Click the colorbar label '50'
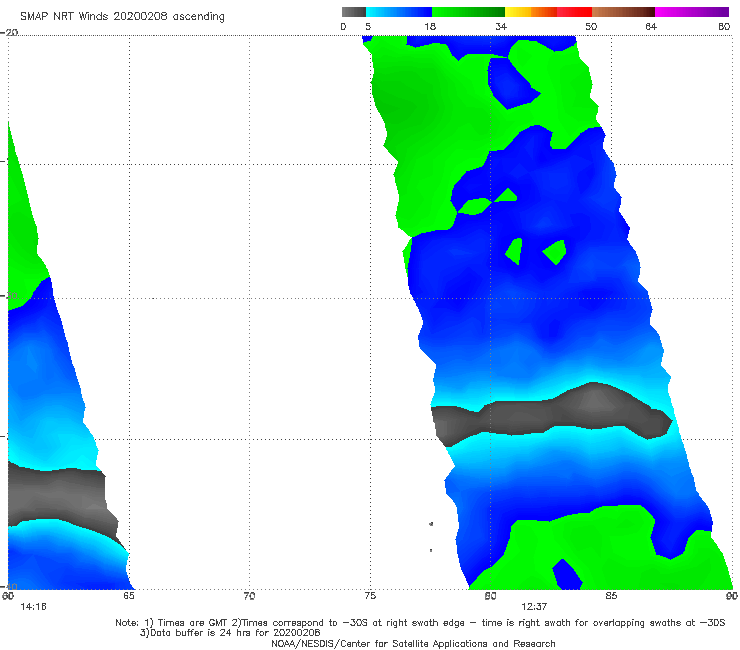Image resolution: width=740 pixels, height=650 pixels. (591, 26)
